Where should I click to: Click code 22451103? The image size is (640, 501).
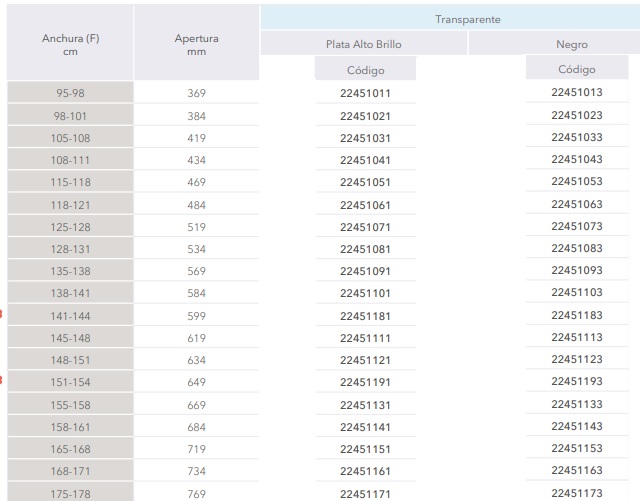577,292
